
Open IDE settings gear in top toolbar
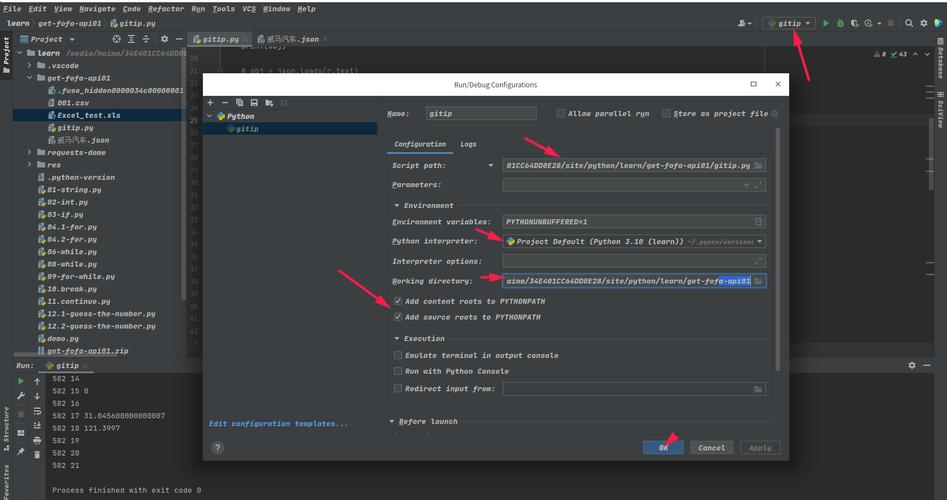point(923,23)
